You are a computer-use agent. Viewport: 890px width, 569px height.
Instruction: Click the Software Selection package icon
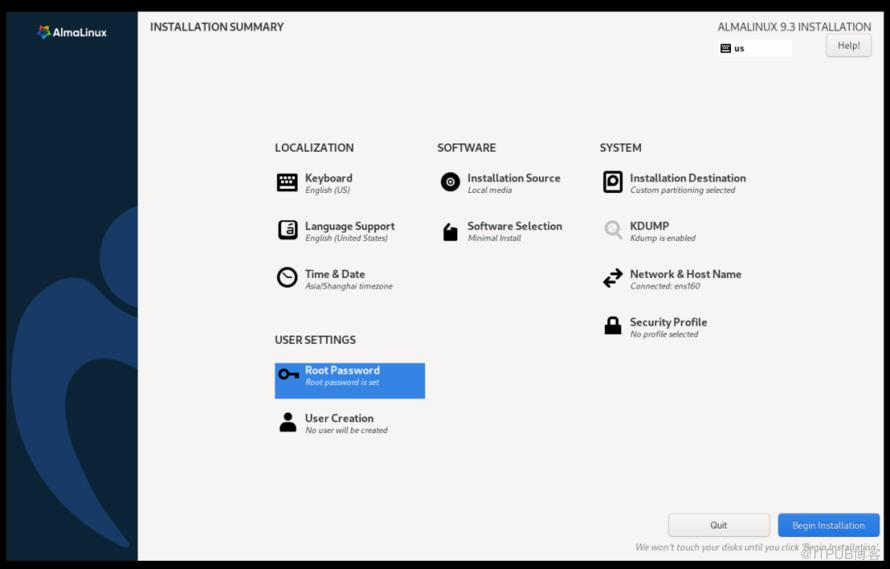(450, 232)
